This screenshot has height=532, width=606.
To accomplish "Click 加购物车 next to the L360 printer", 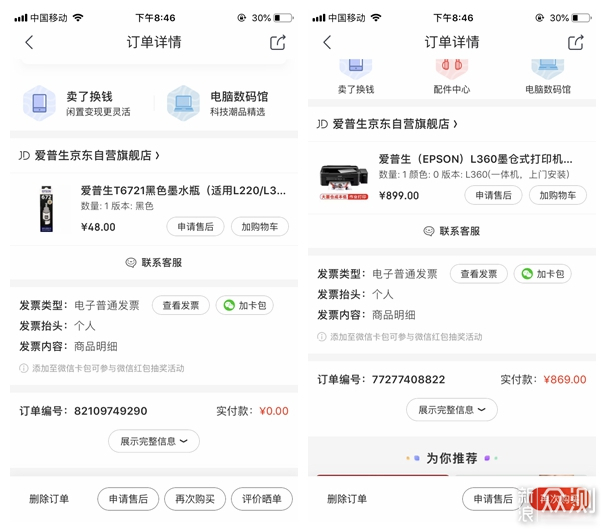I will pos(557,195).
